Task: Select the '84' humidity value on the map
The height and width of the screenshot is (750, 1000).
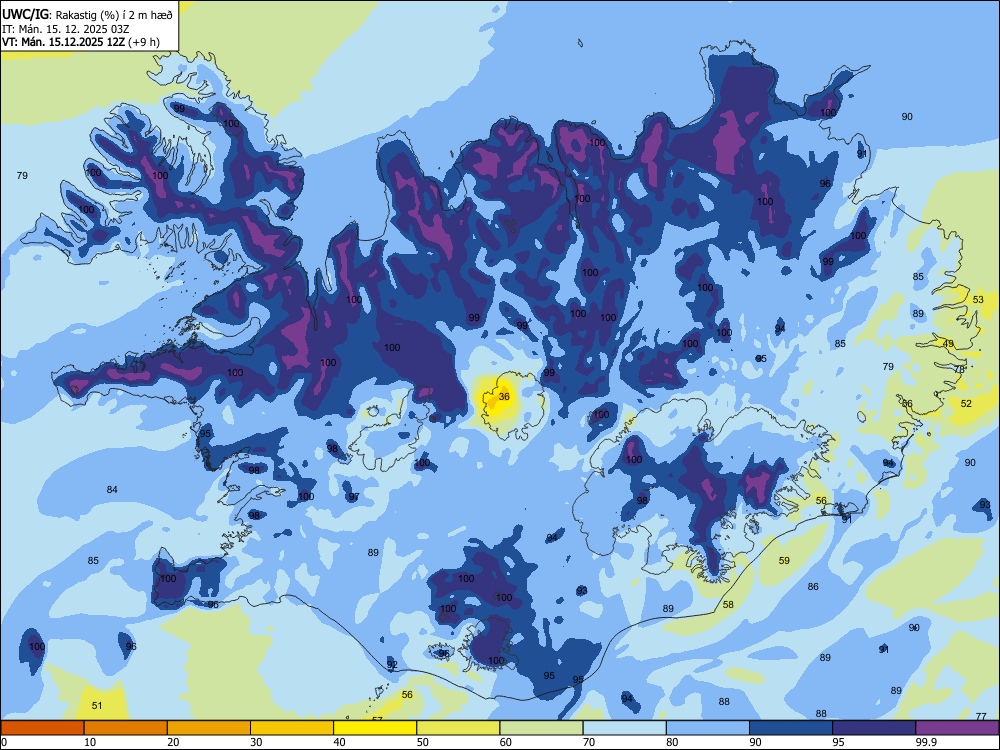Action: [x=112, y=490]
